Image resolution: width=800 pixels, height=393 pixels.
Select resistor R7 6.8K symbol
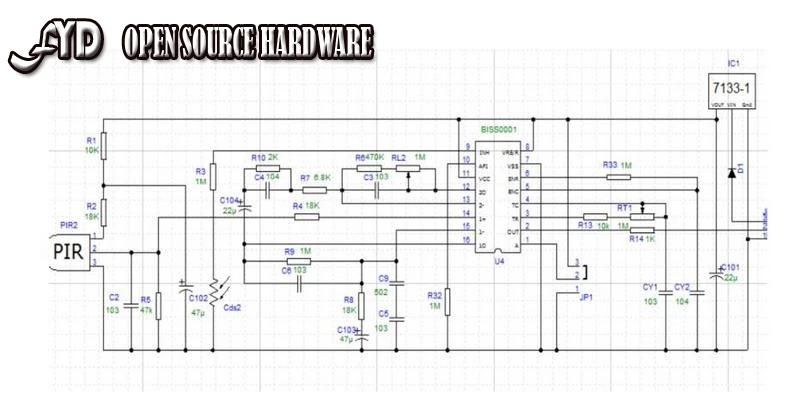coord(314,190)
